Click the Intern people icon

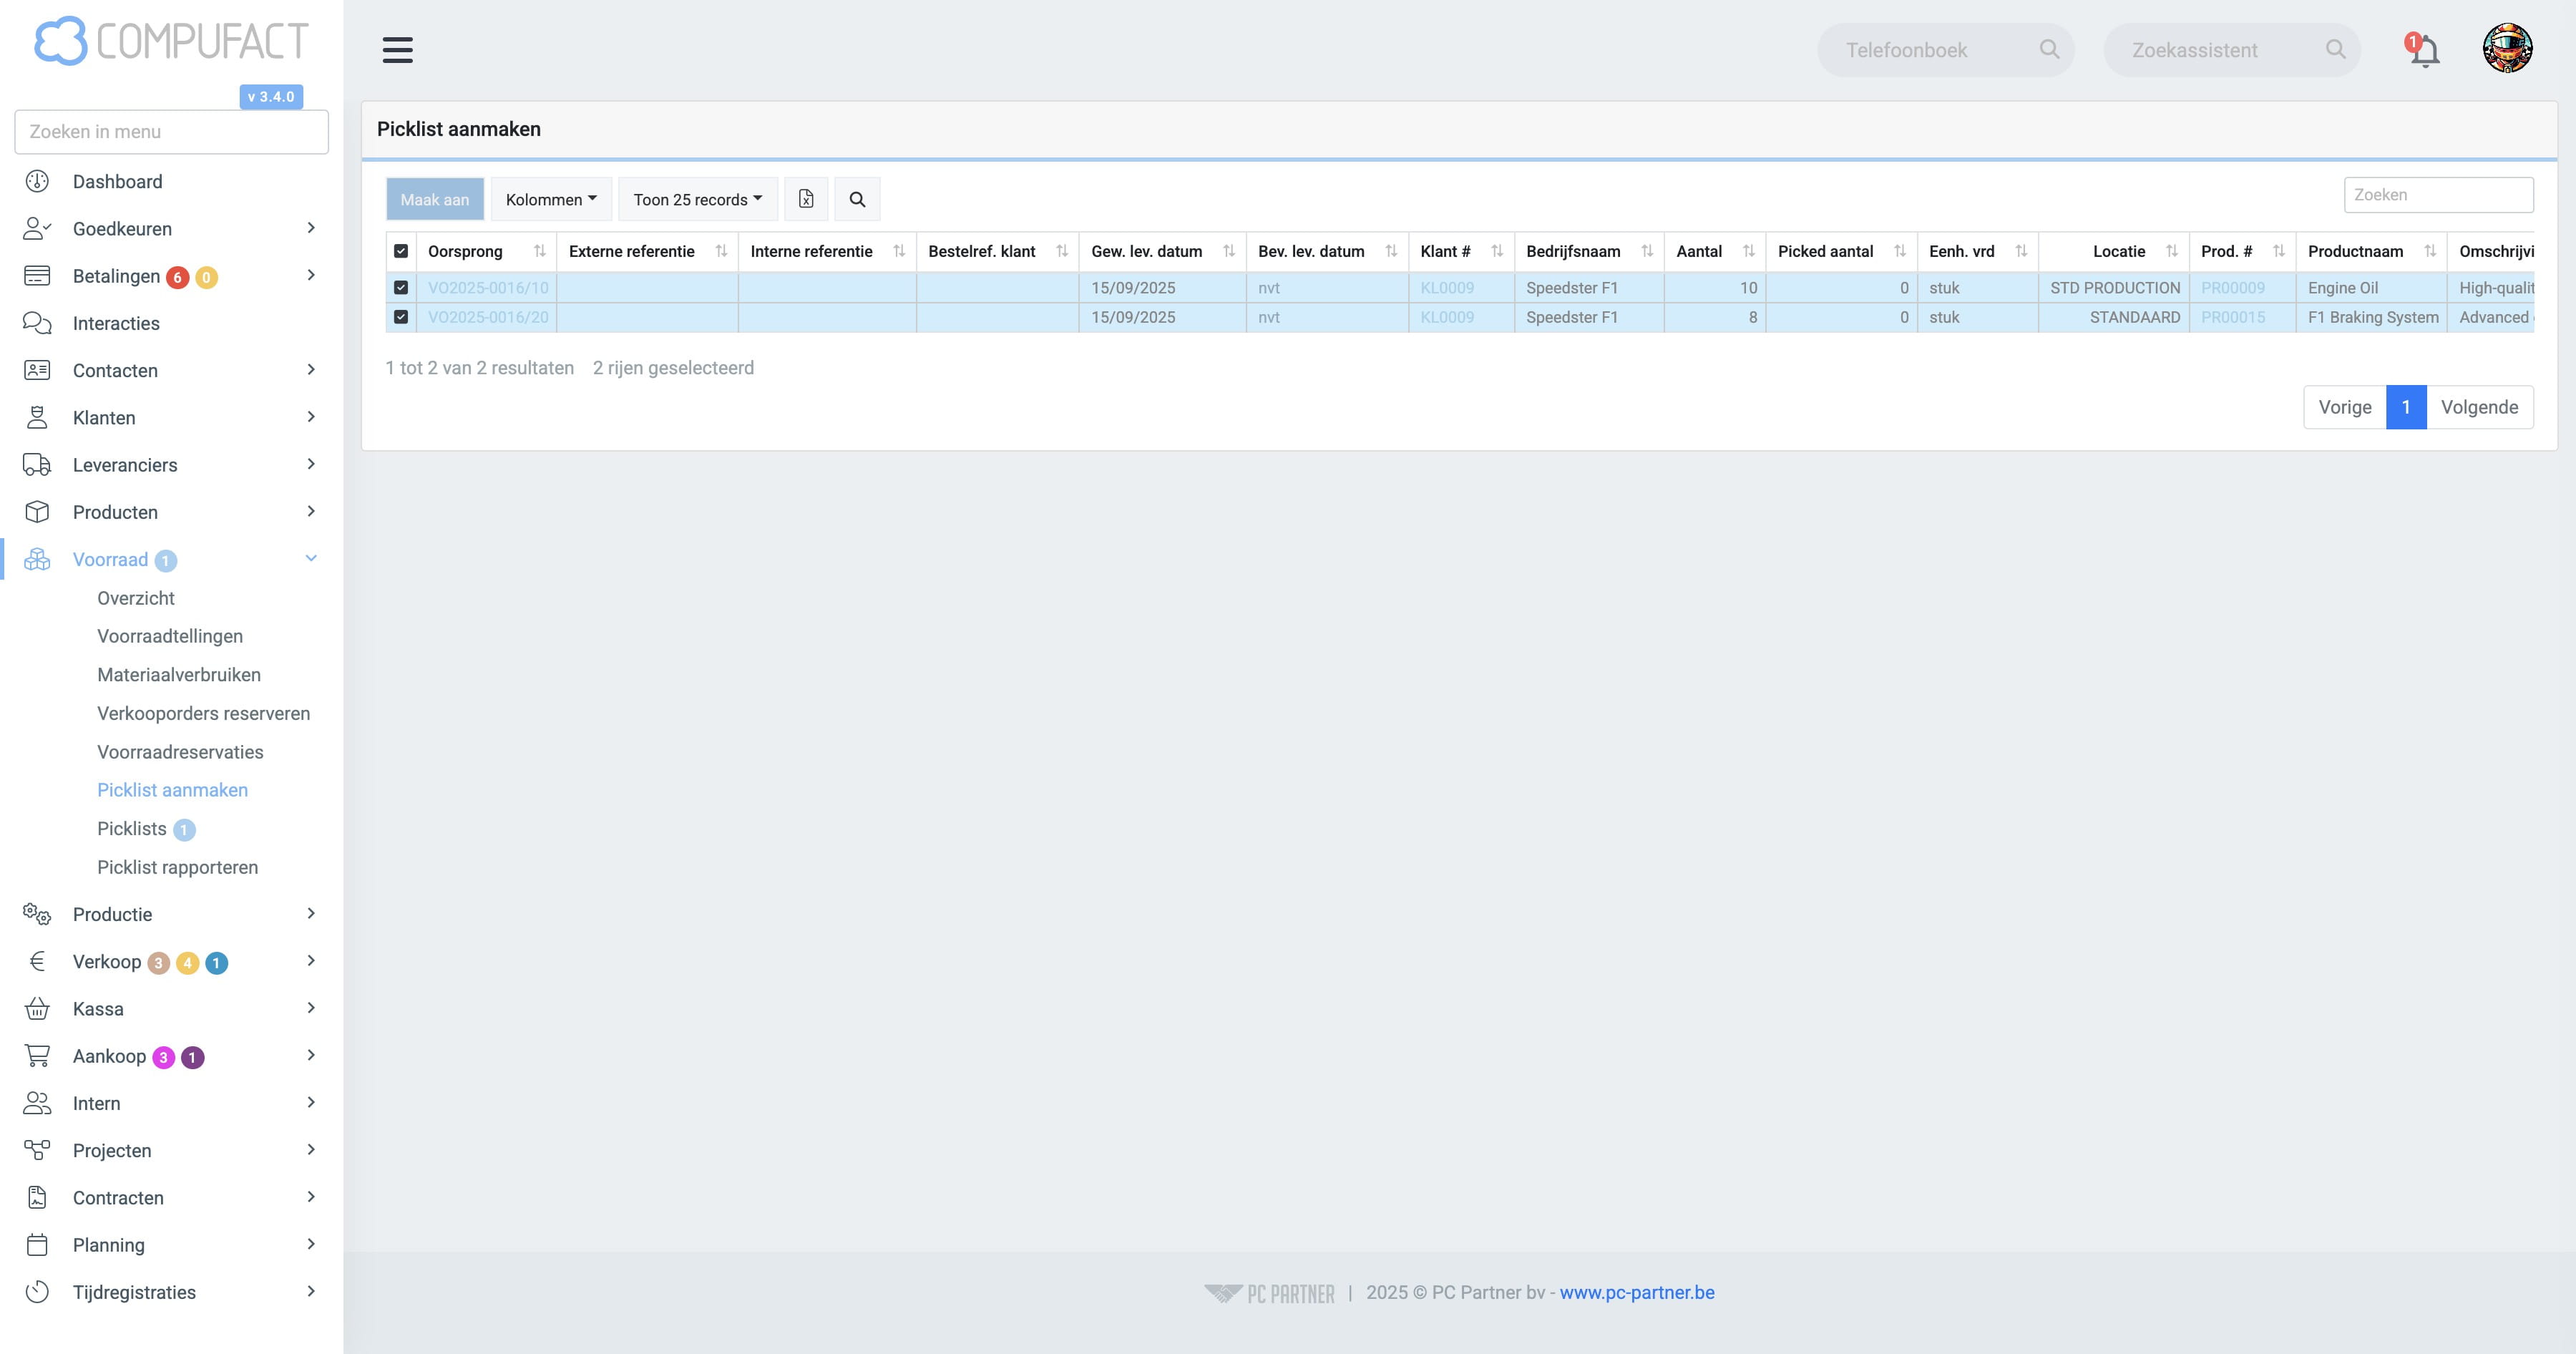click(37, 1103)
